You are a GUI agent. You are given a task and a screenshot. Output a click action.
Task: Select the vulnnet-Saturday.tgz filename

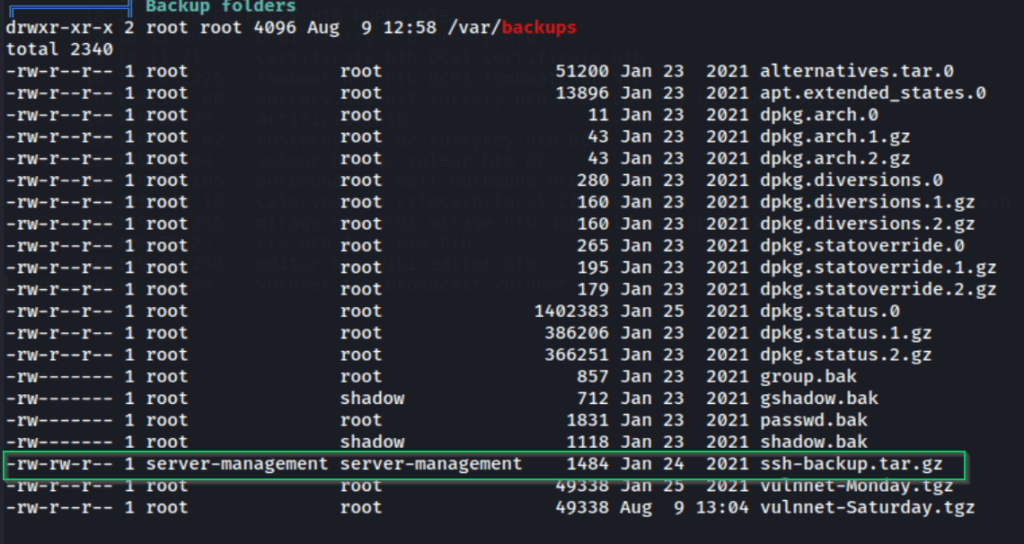coord(867,507)
